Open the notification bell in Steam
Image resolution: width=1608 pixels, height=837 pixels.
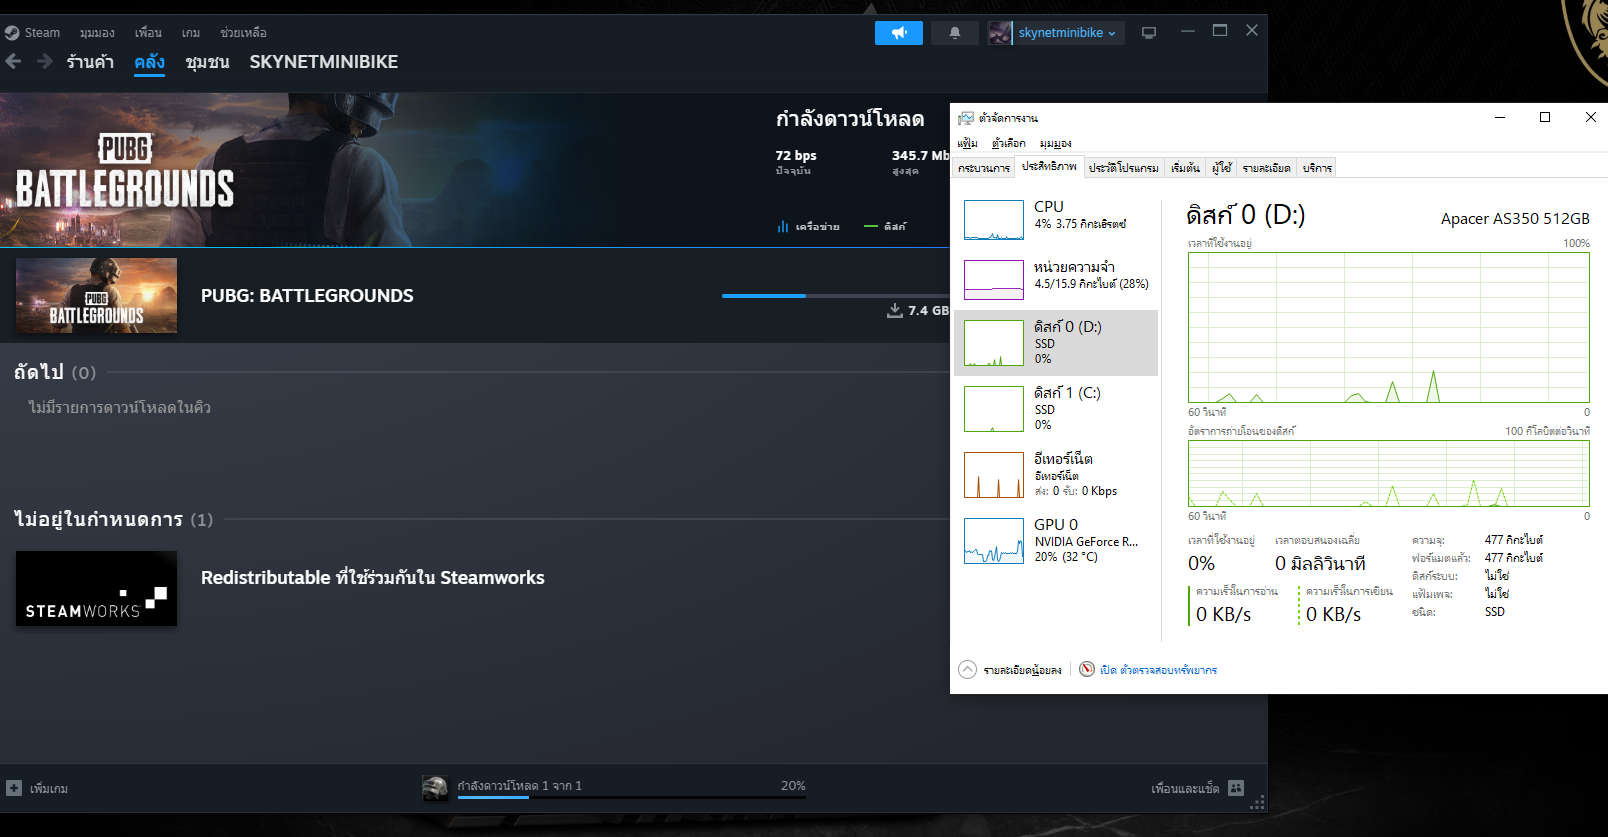(955, 33)
